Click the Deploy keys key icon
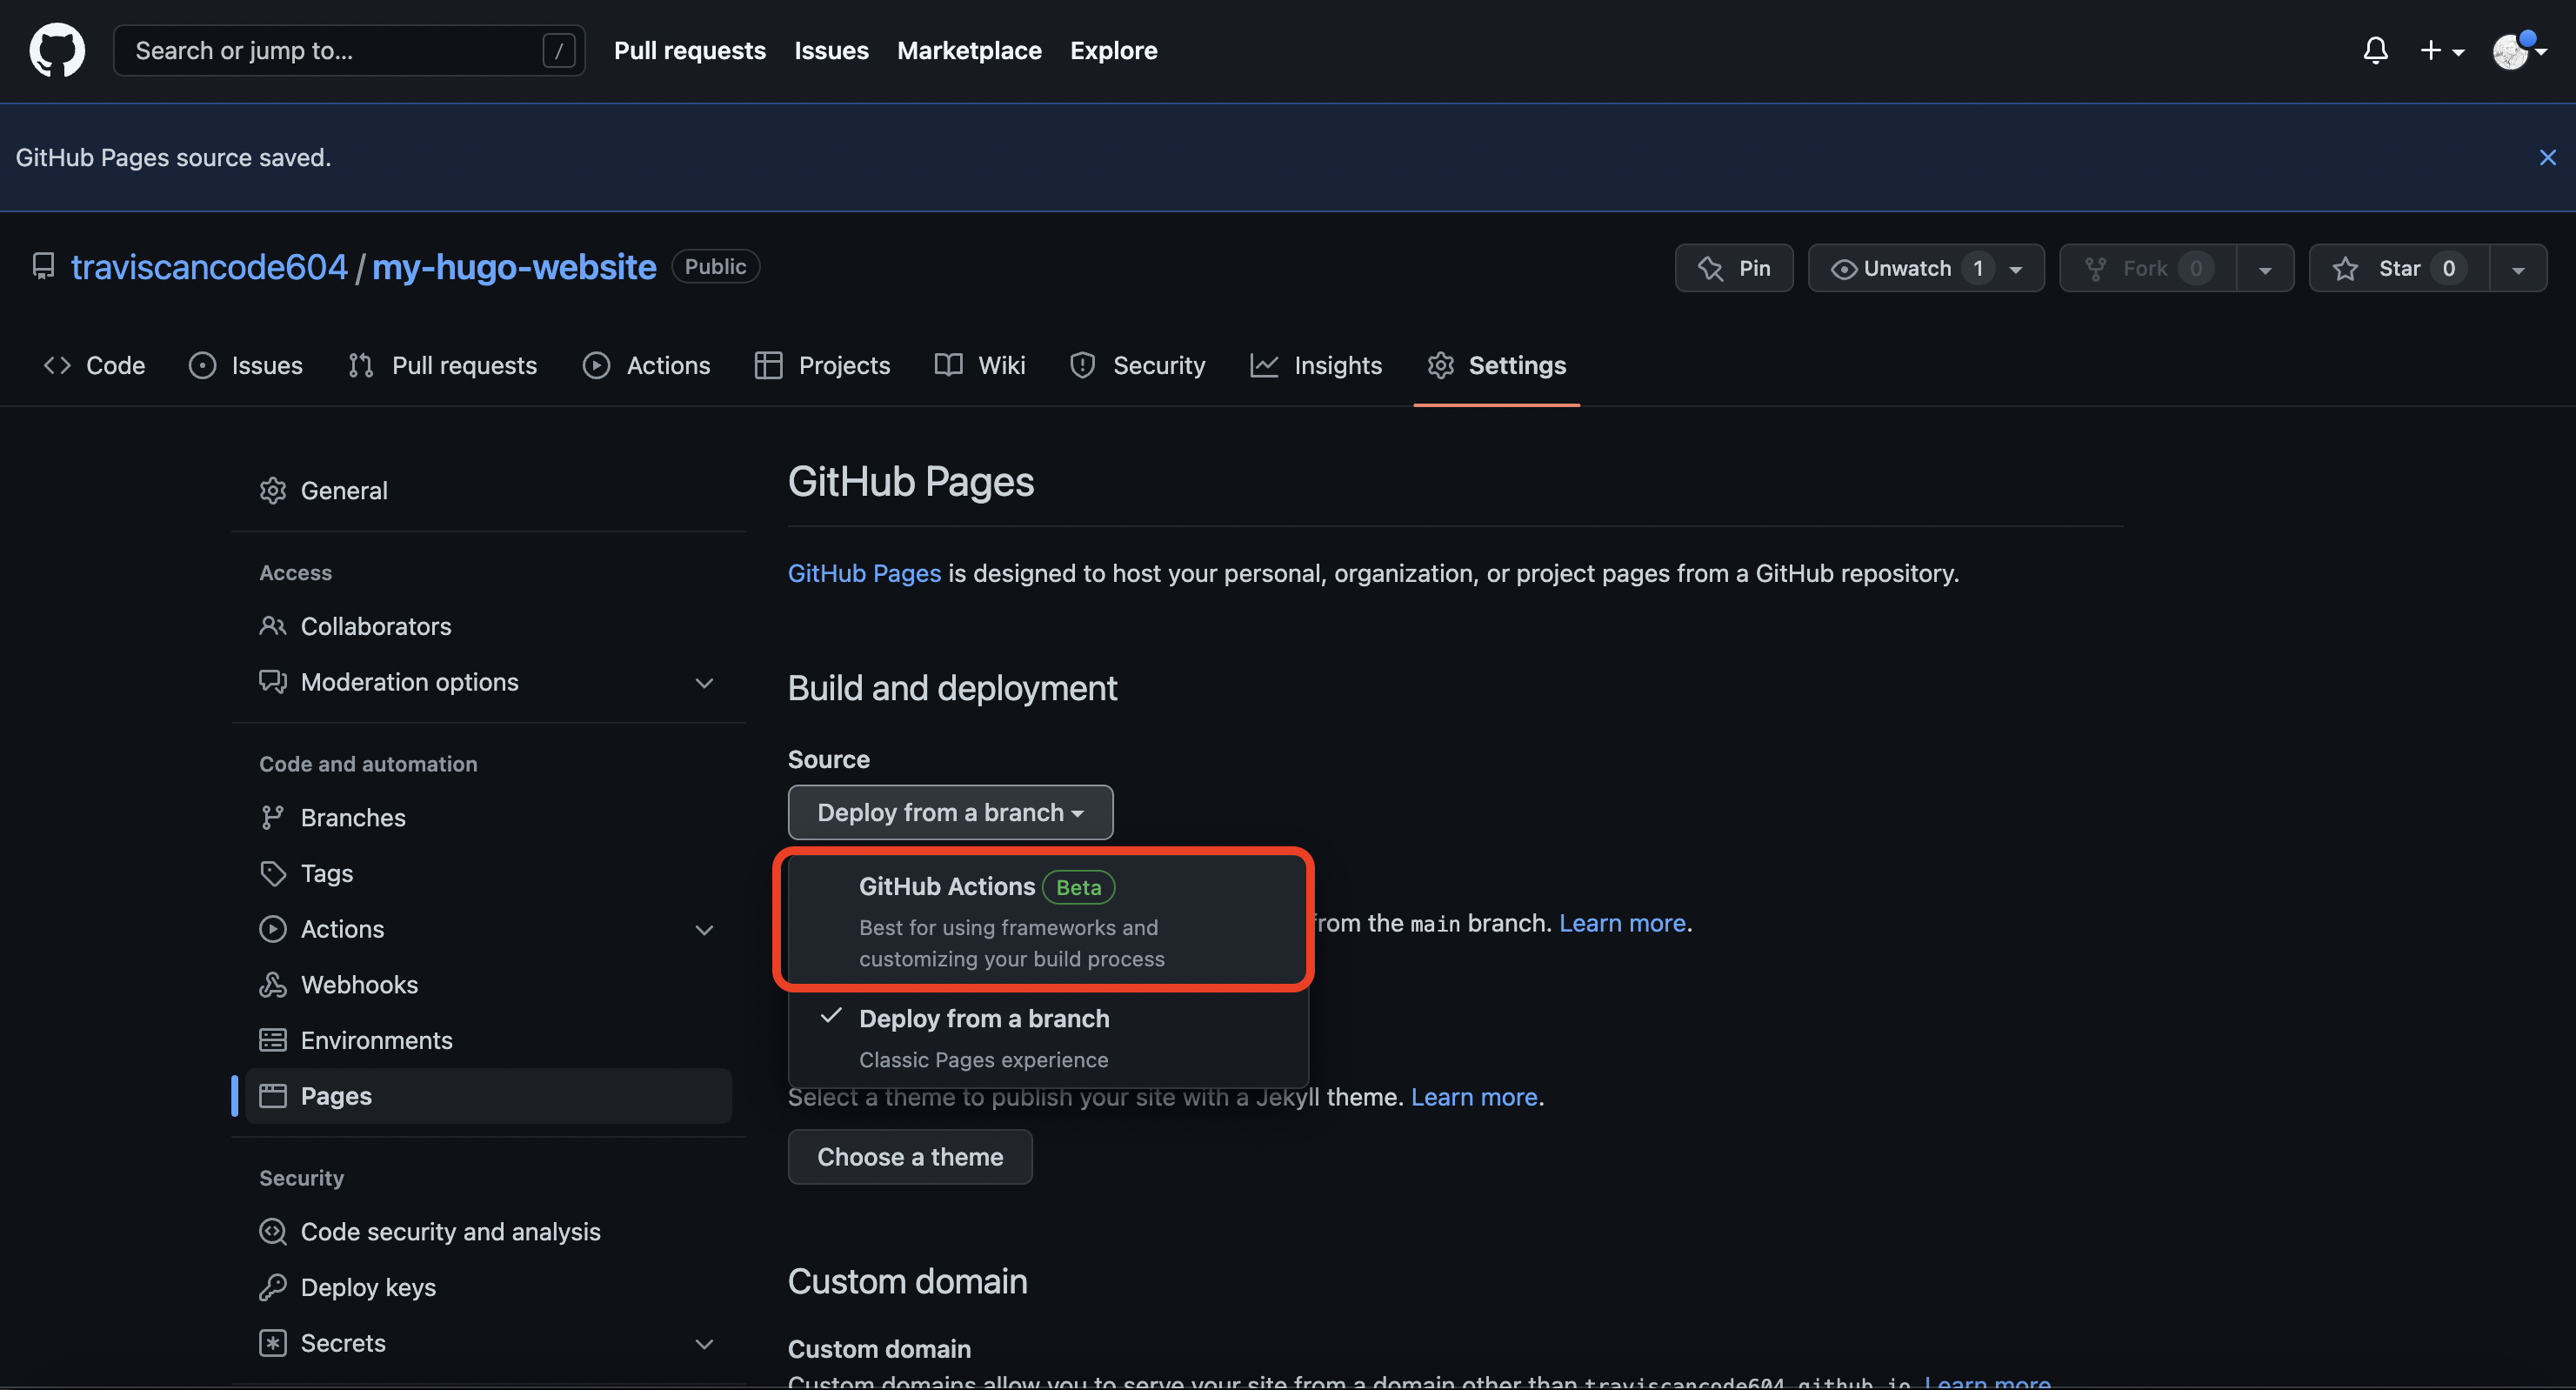The height and width of the screenshot is (1390, 2576). pos(272,1287)
